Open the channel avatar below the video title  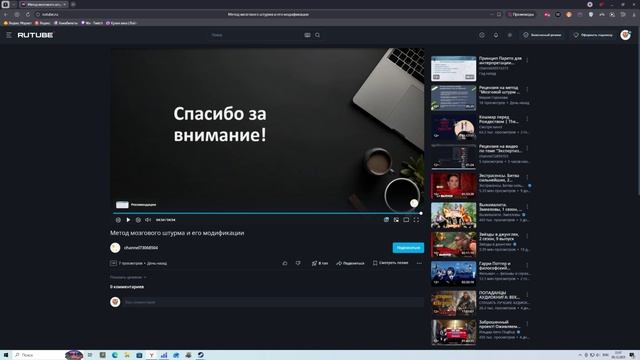click(x=115, y=247)
